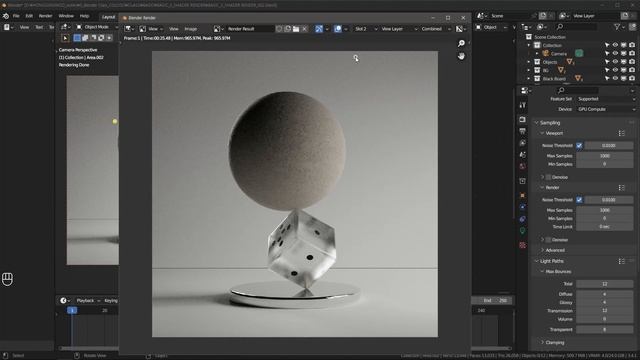Toggle the overlay icon in render window header
640x360 pixels.
338,29
